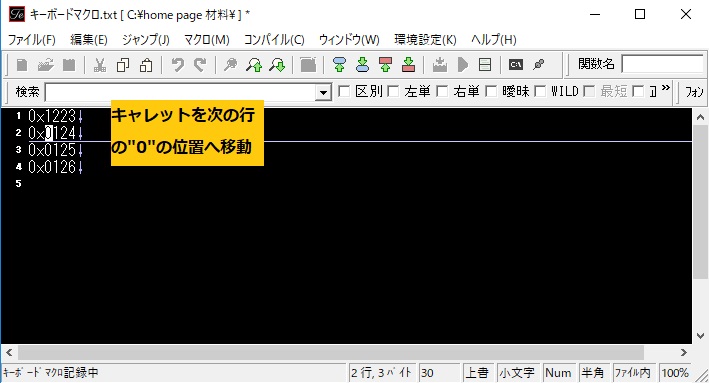Screen dimensions: 709x383
Task: Click the 関数名 input field
Action: [x=662, y=64]
